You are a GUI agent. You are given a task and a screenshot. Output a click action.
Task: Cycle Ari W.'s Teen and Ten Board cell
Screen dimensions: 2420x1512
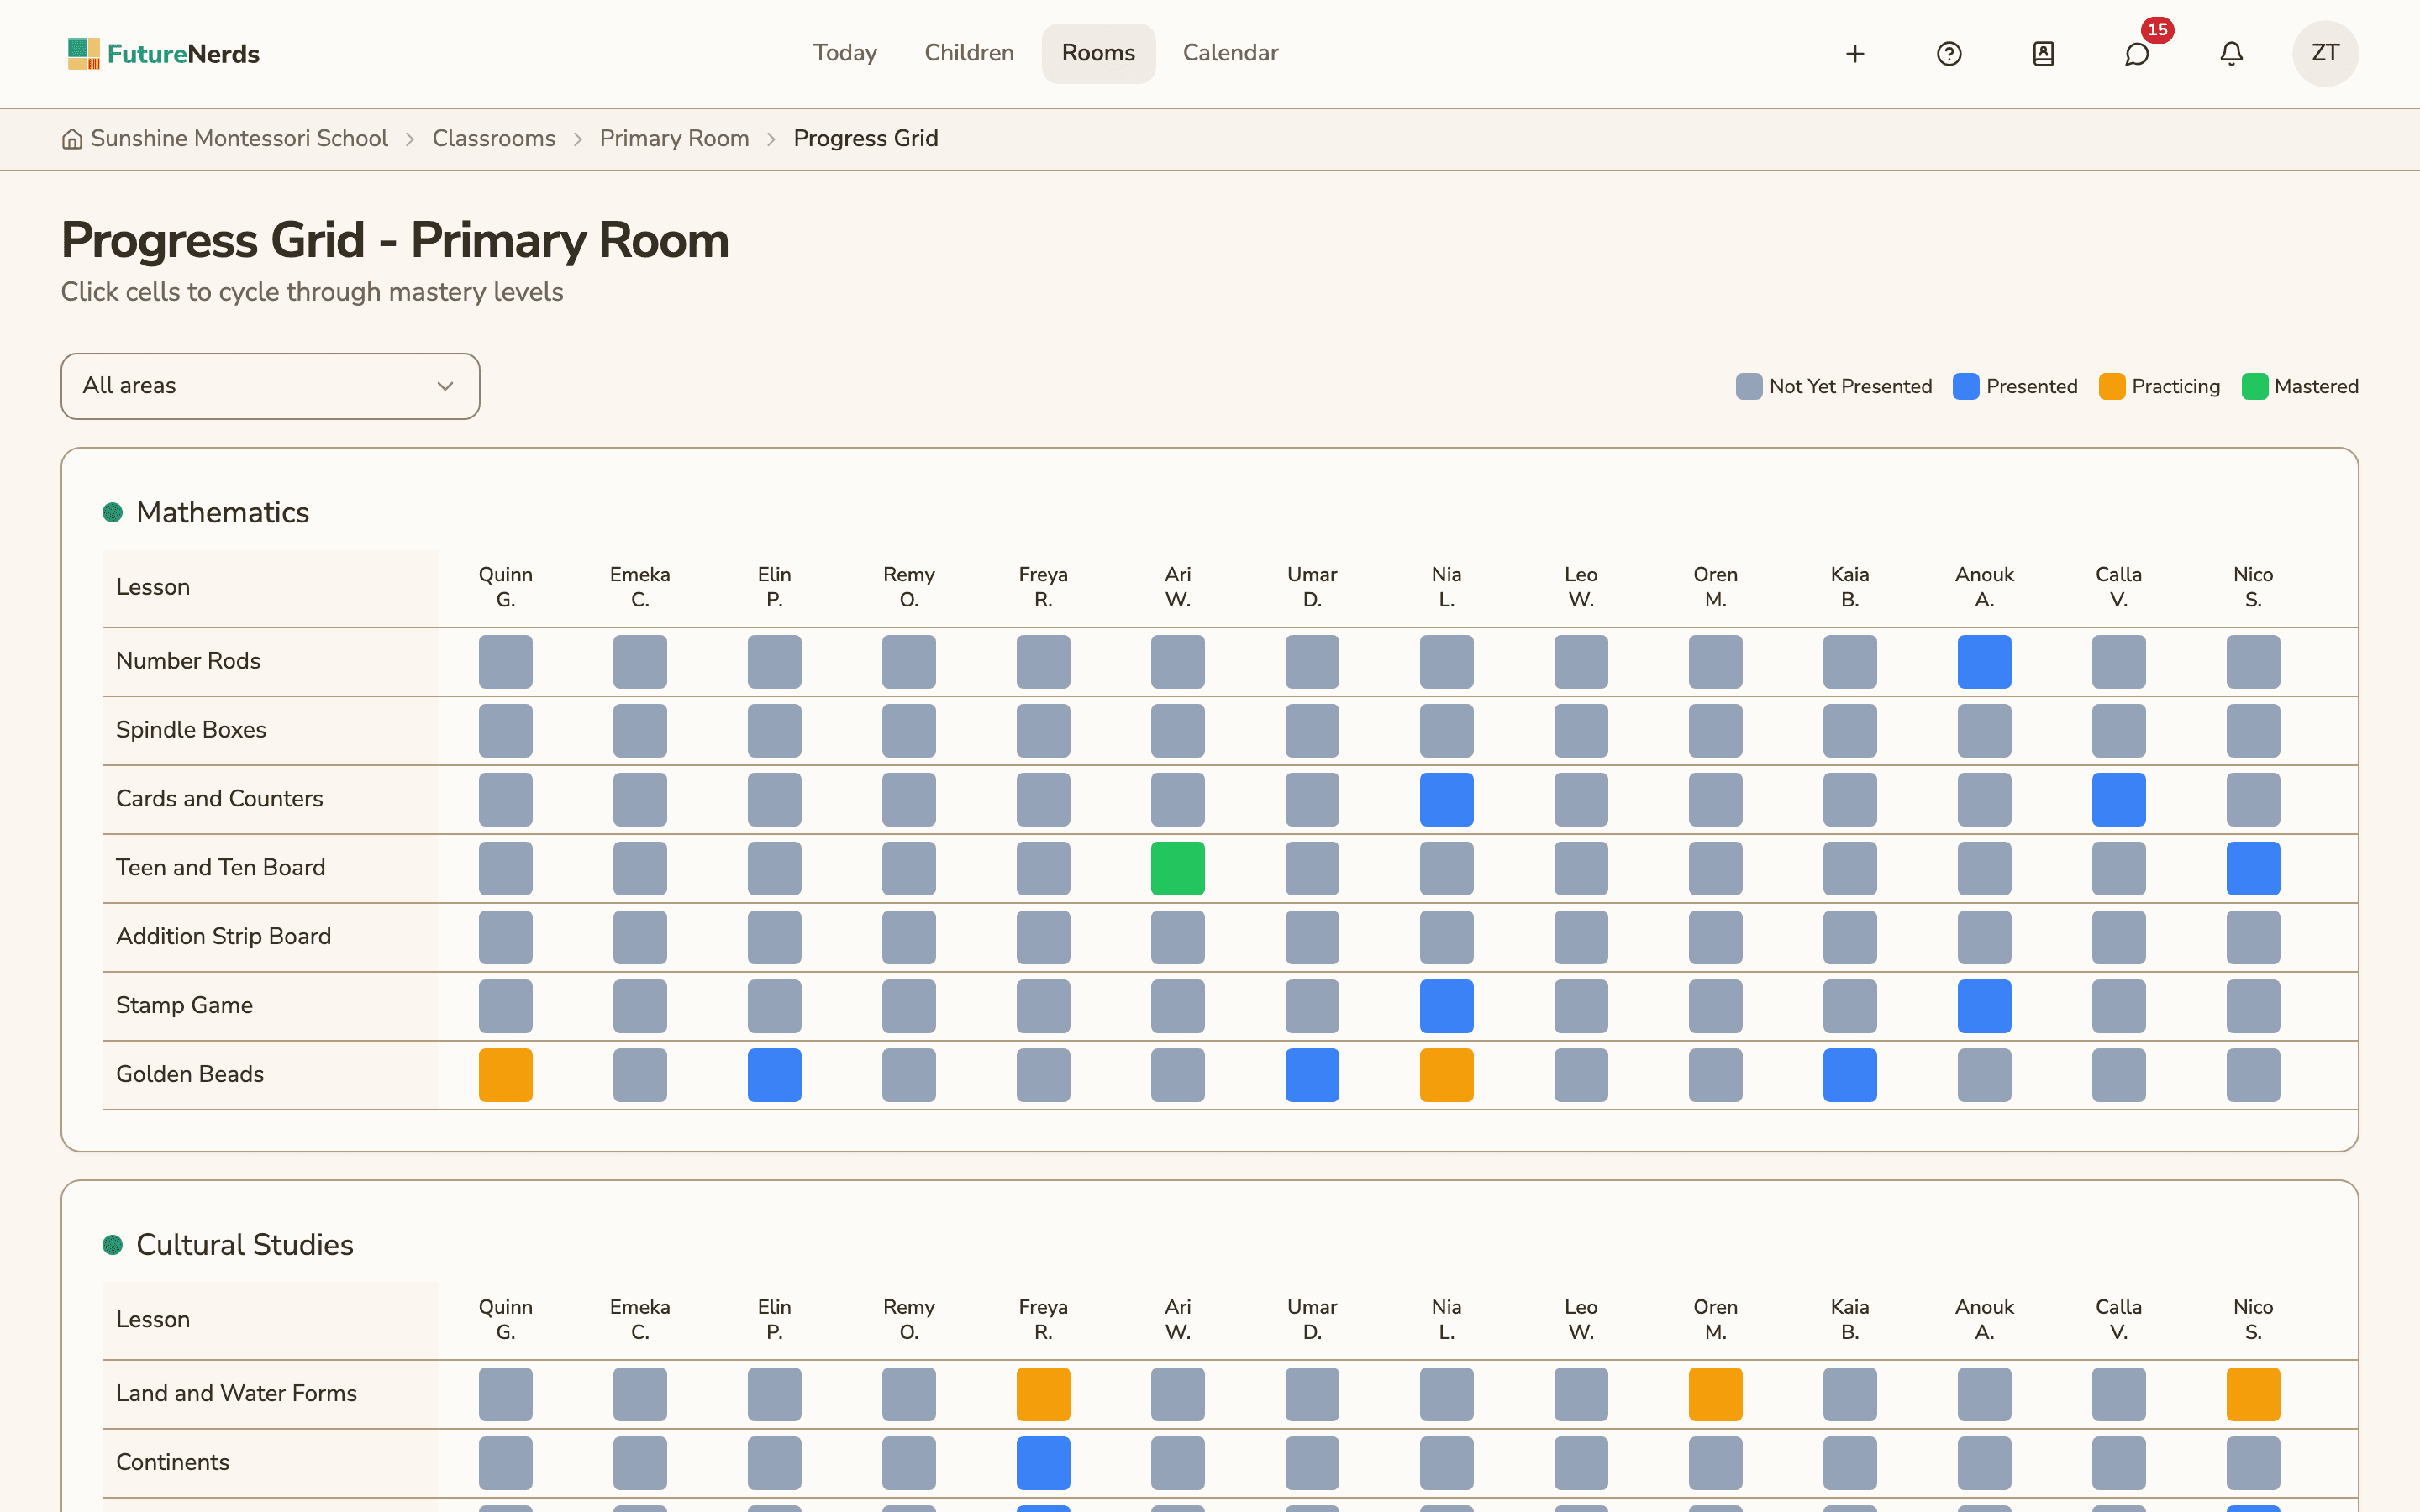click(x=1177, y=868)
